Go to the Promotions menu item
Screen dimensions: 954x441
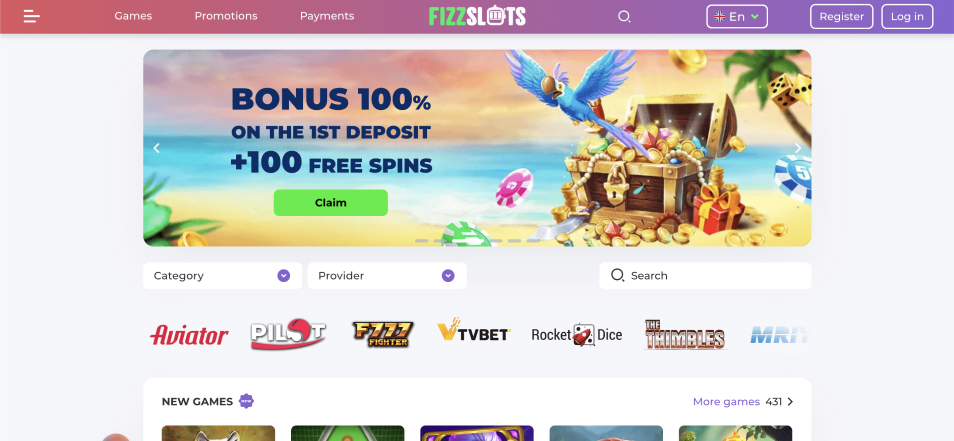click(x=226, y=16)
